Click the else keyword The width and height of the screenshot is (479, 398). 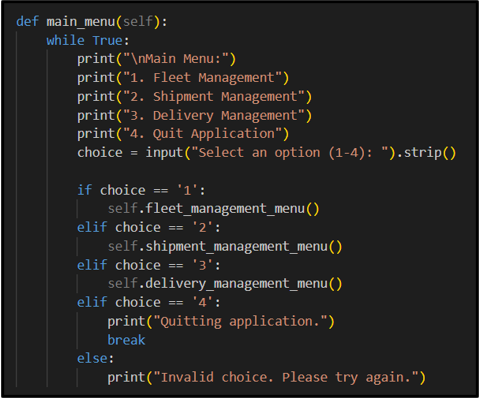coord(92,359)
